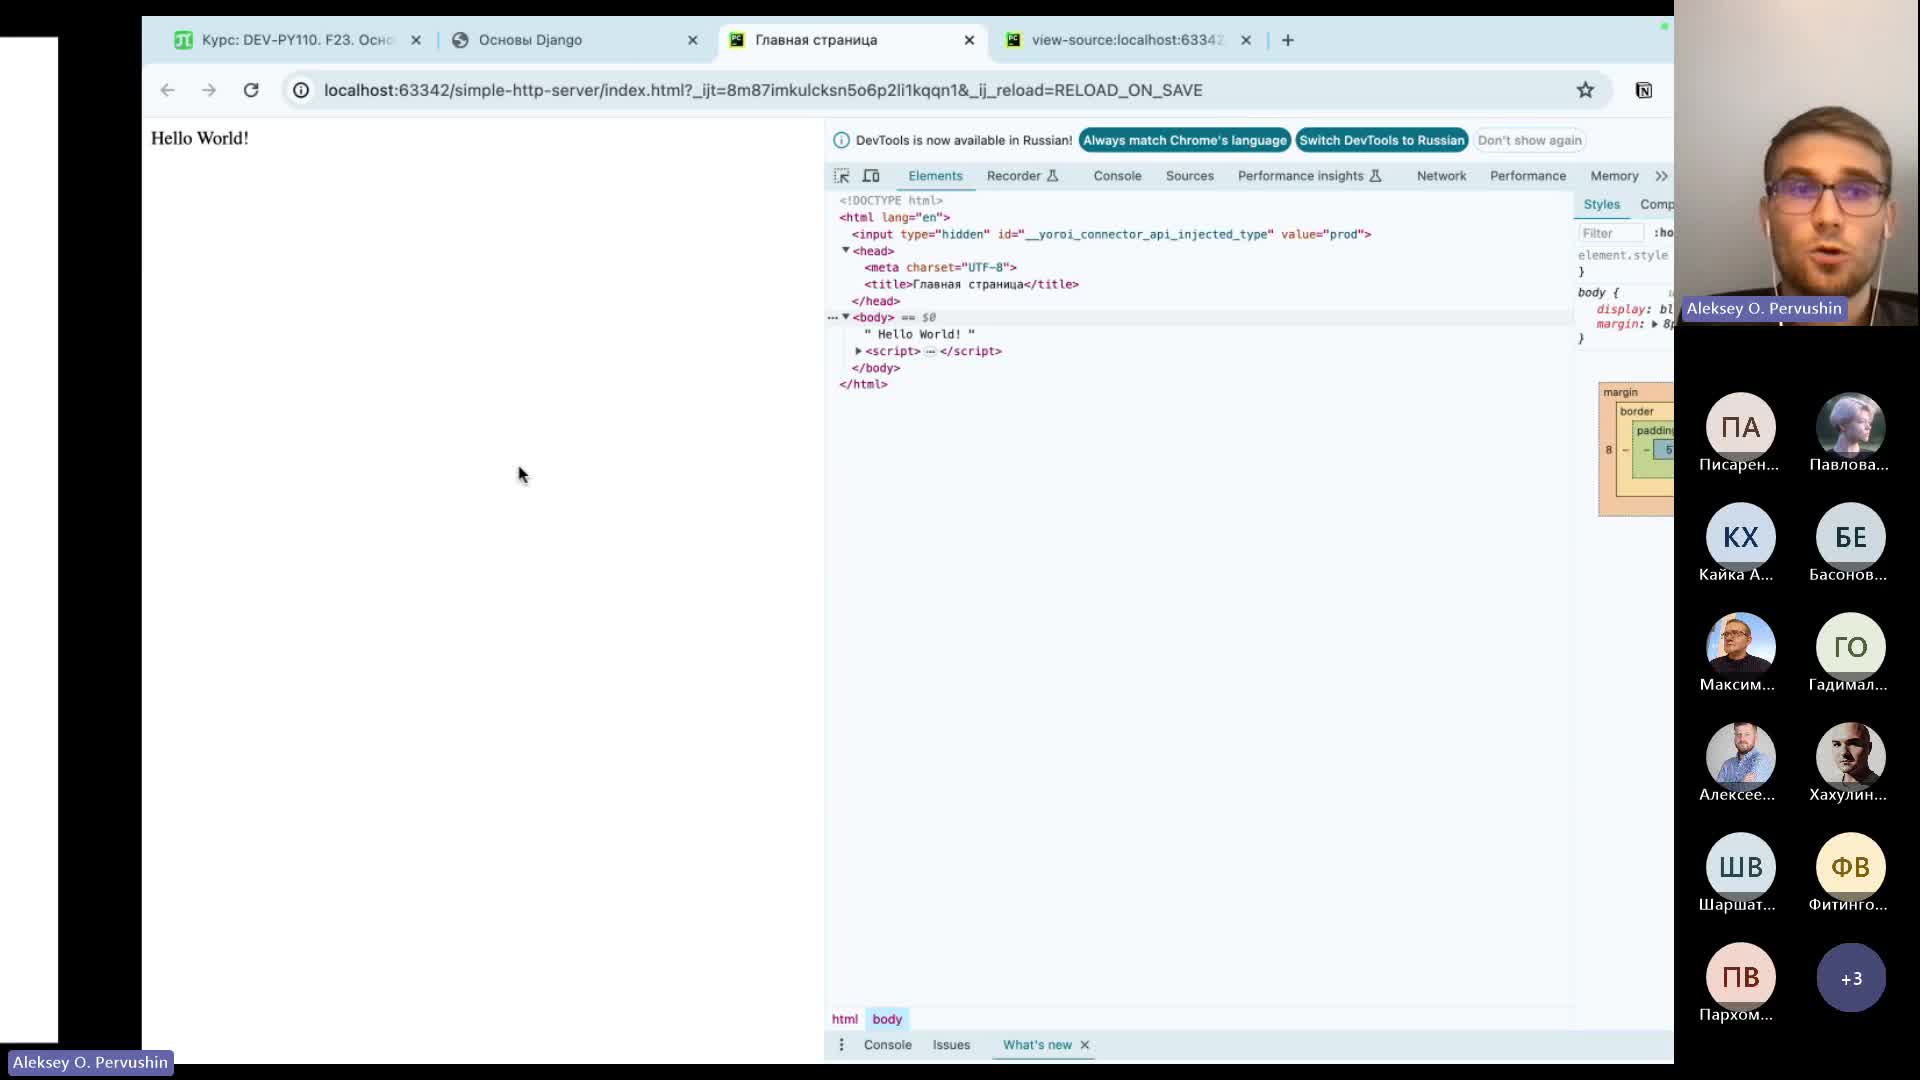
Task: Open the Console drawer tab
Action: tap(887, 1045)
